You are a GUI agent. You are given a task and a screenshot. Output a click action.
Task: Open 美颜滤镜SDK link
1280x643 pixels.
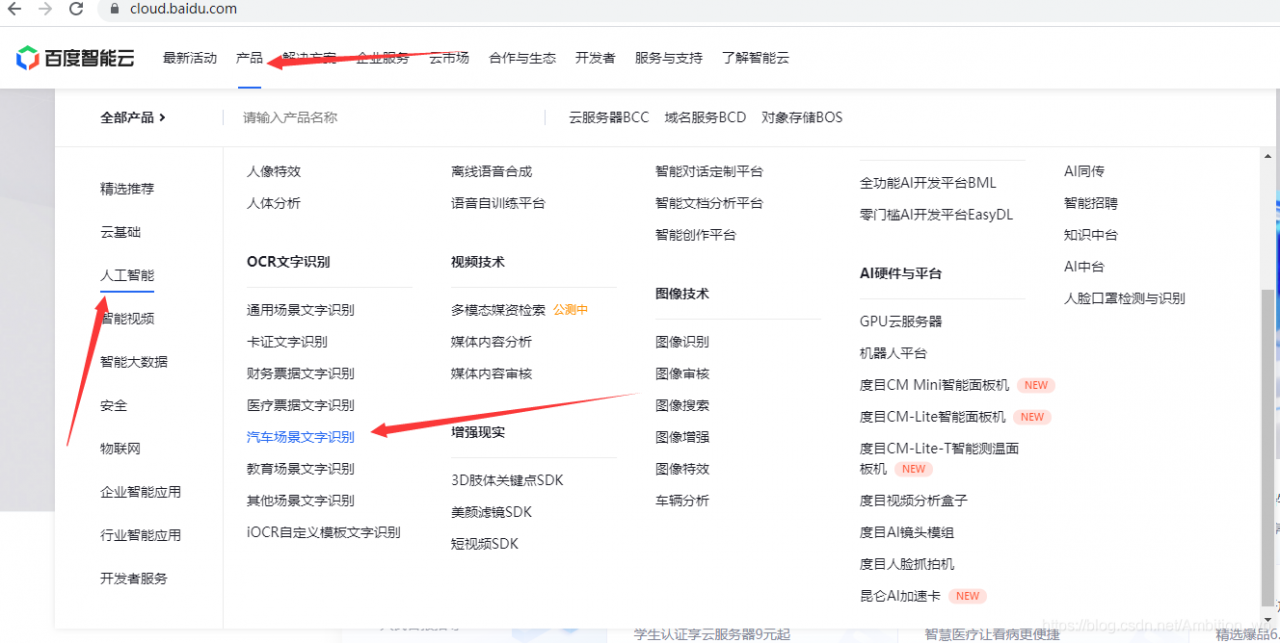coord(491,512)
